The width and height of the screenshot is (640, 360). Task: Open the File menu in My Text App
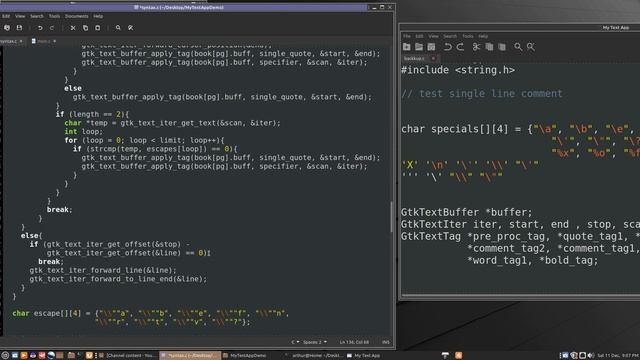(407, 36)
